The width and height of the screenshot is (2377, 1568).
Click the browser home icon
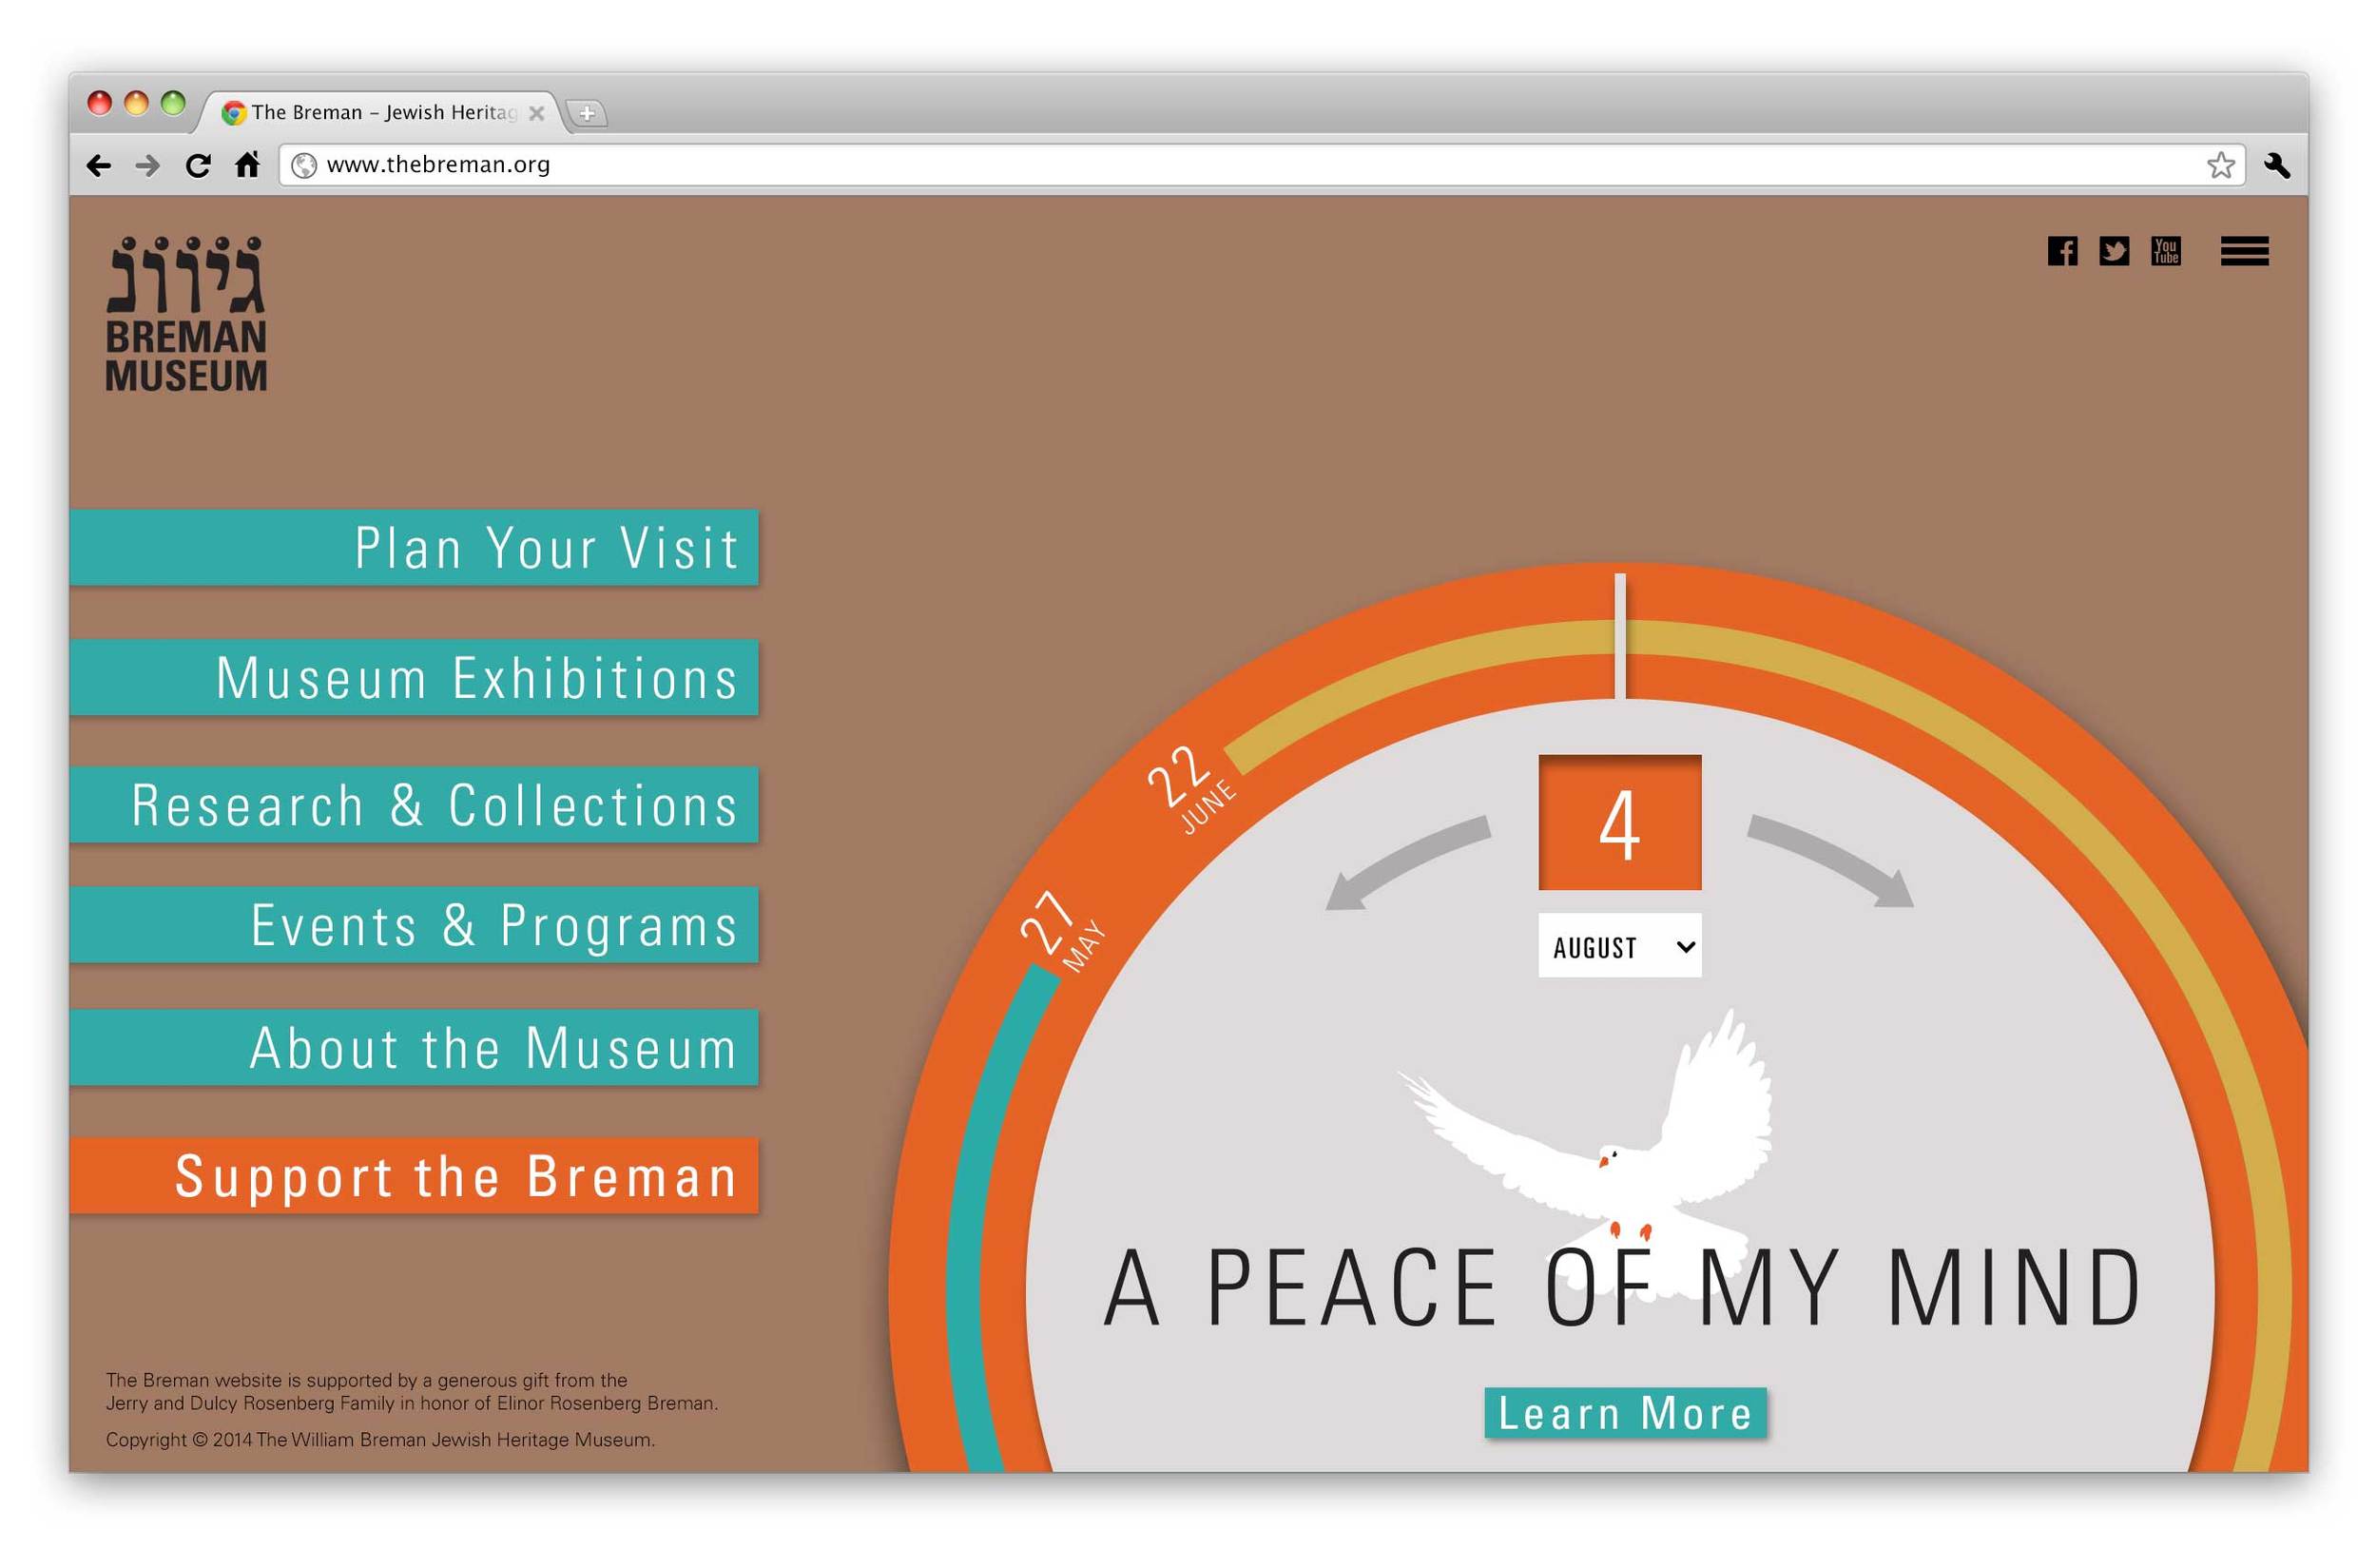[x=247, y=164]
